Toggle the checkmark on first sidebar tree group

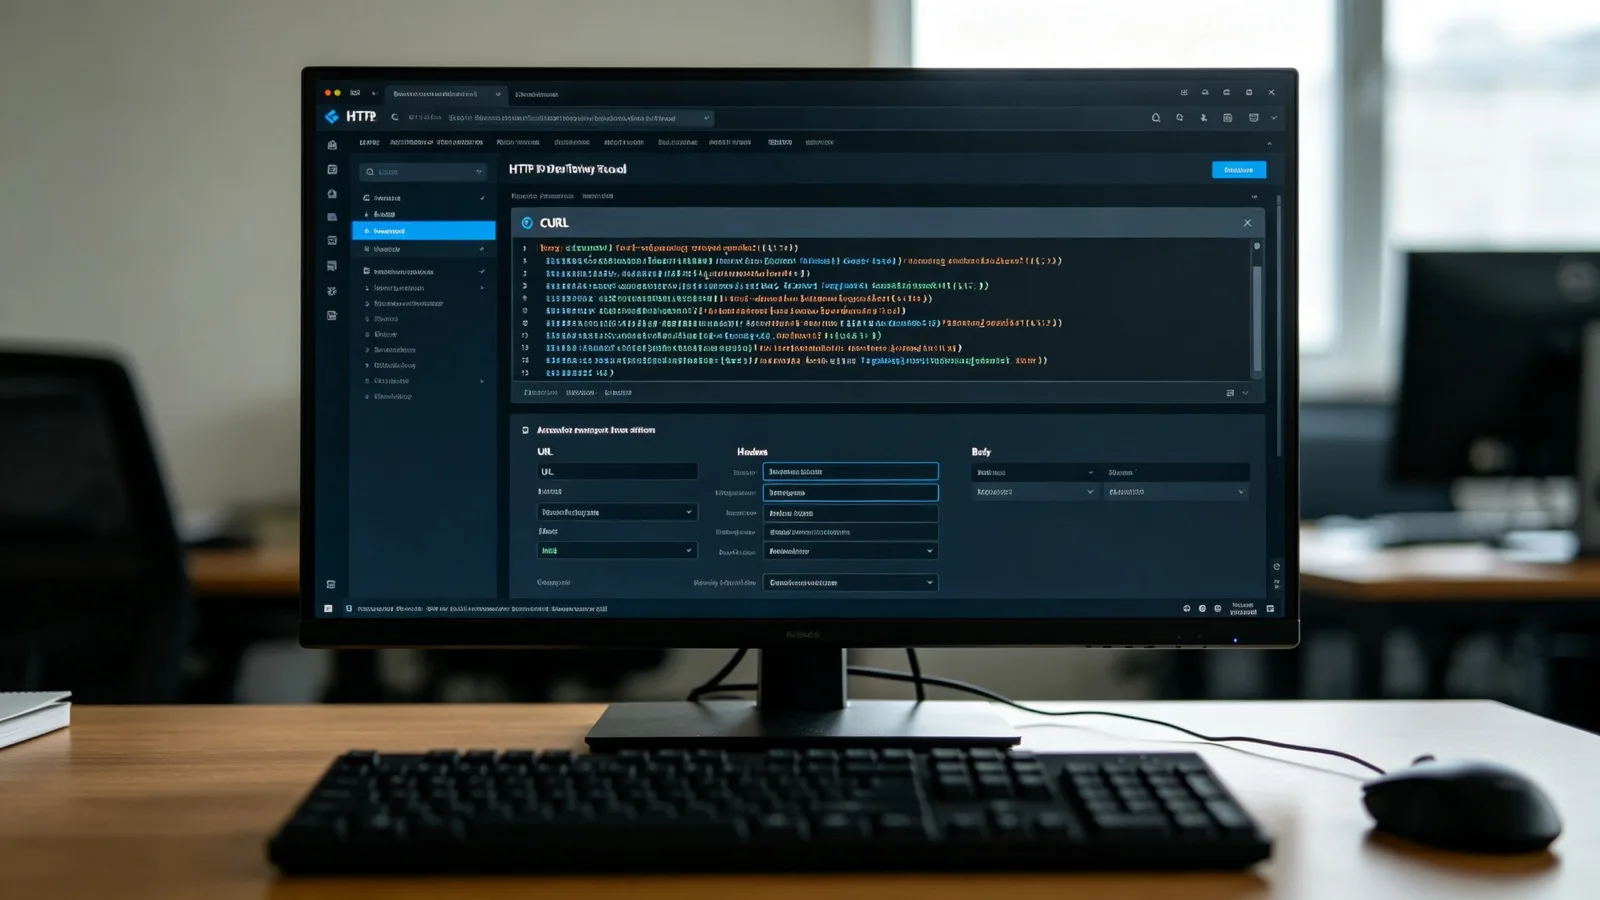[x=482, y=198]
